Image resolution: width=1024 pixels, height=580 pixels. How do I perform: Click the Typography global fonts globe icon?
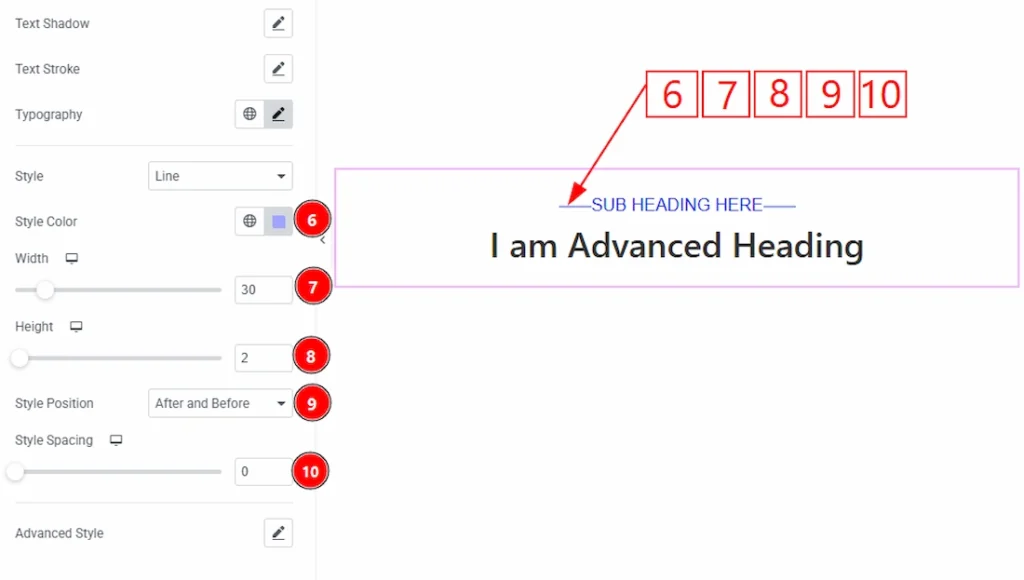coord(250,115)
